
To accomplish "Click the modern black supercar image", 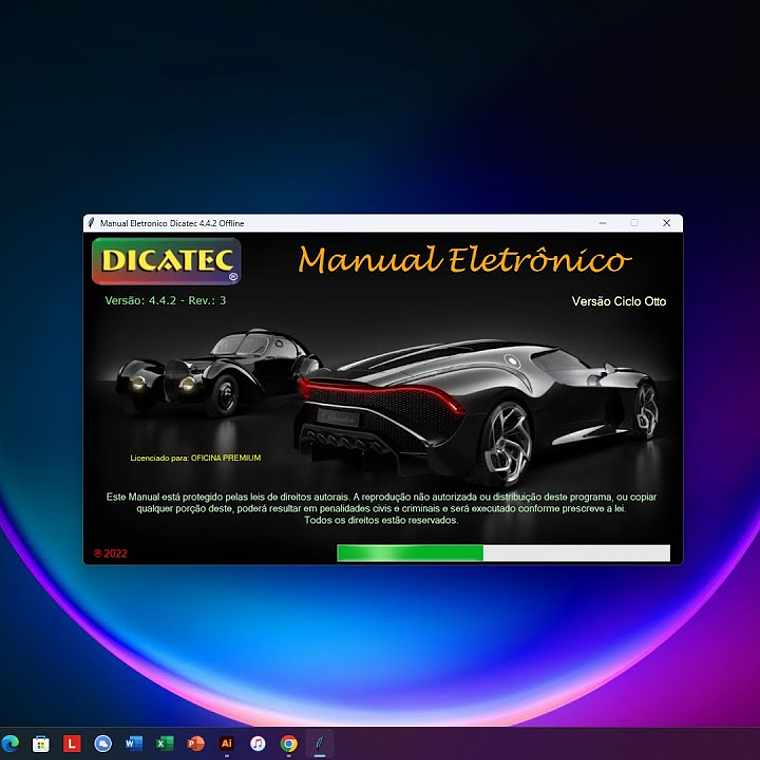I will click(477, 412).
